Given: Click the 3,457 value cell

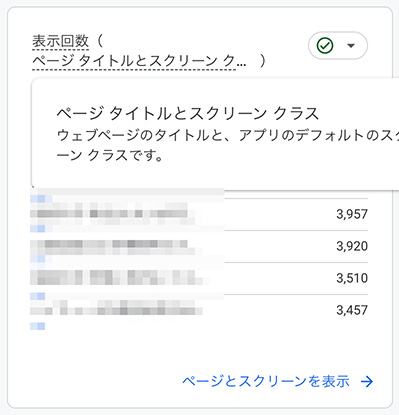Looking at the screenshot, I should pyautogui.click(x=352, y=310).
